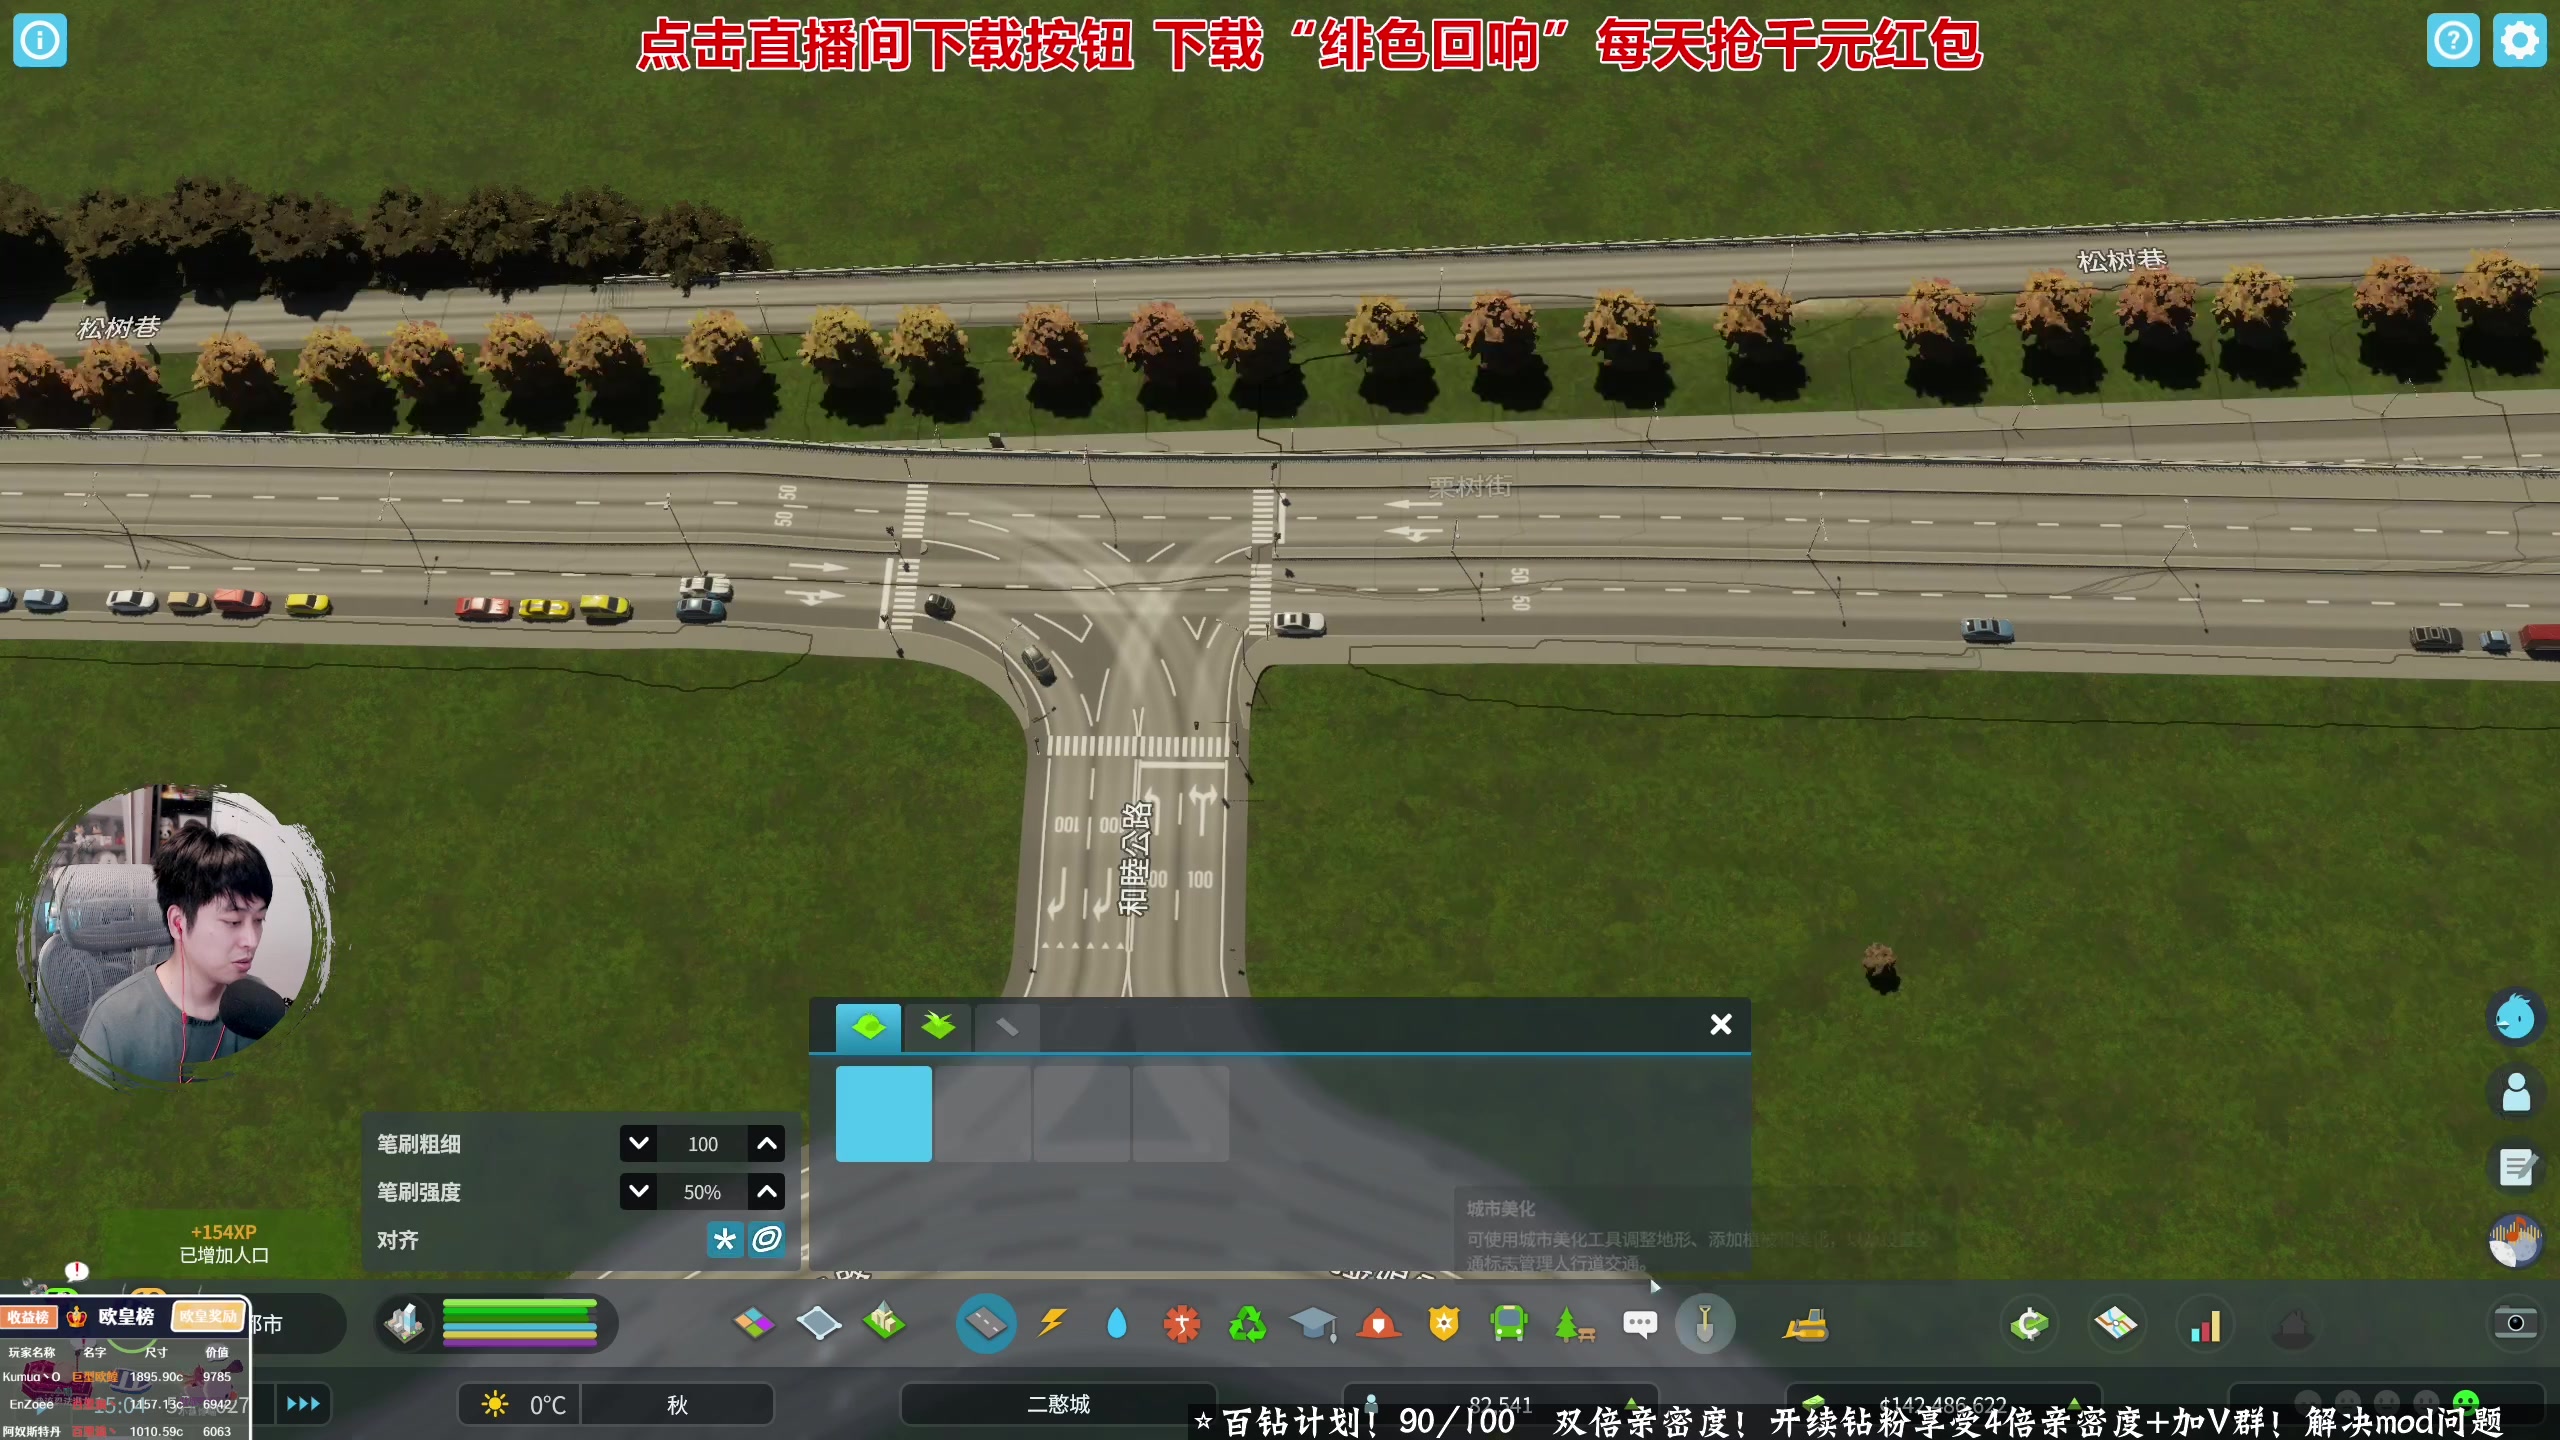Select the second terrain tool tile
The height and width of the screenshot is (1440, 2560).
983,1113
